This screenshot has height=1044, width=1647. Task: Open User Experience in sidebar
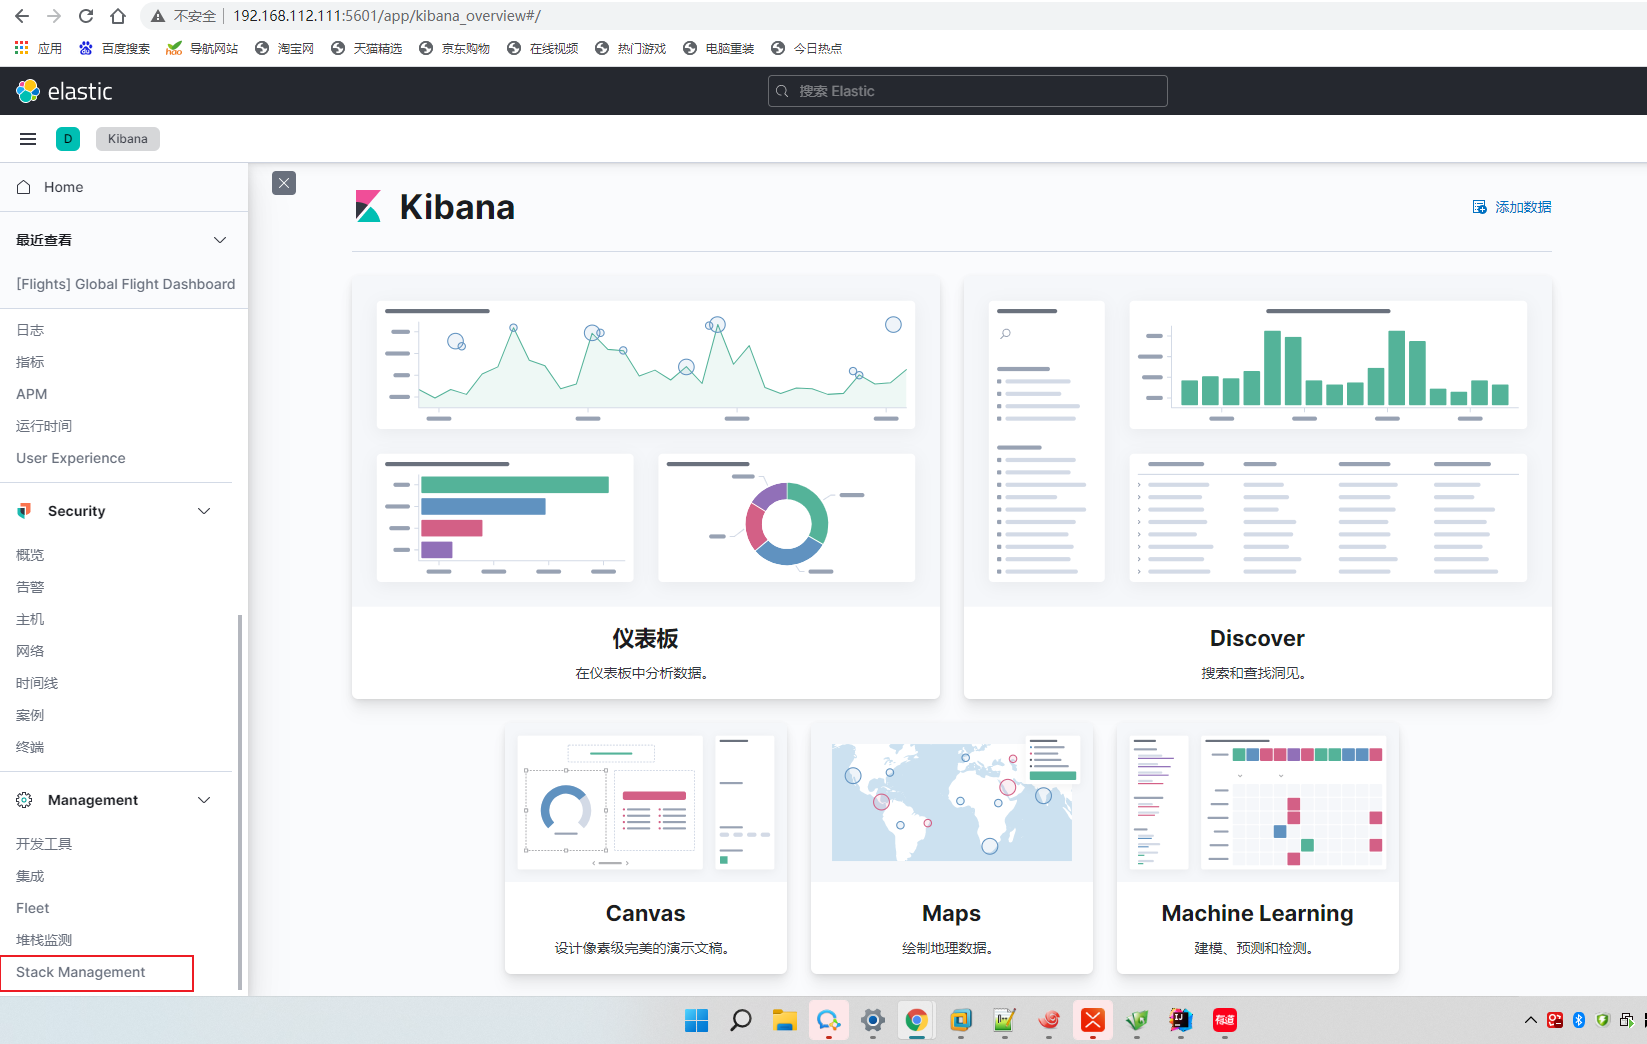(71, 458)
